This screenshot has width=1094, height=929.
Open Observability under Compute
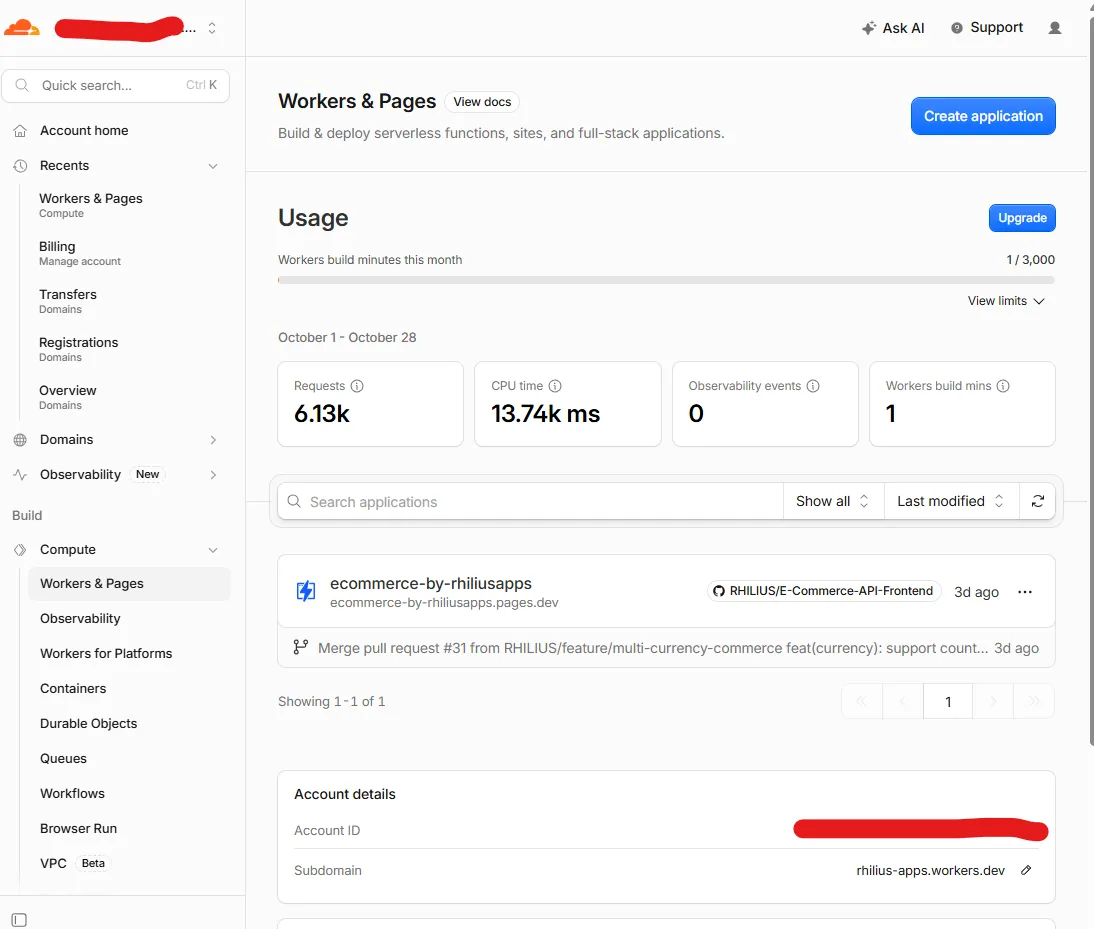pos(80,619)
